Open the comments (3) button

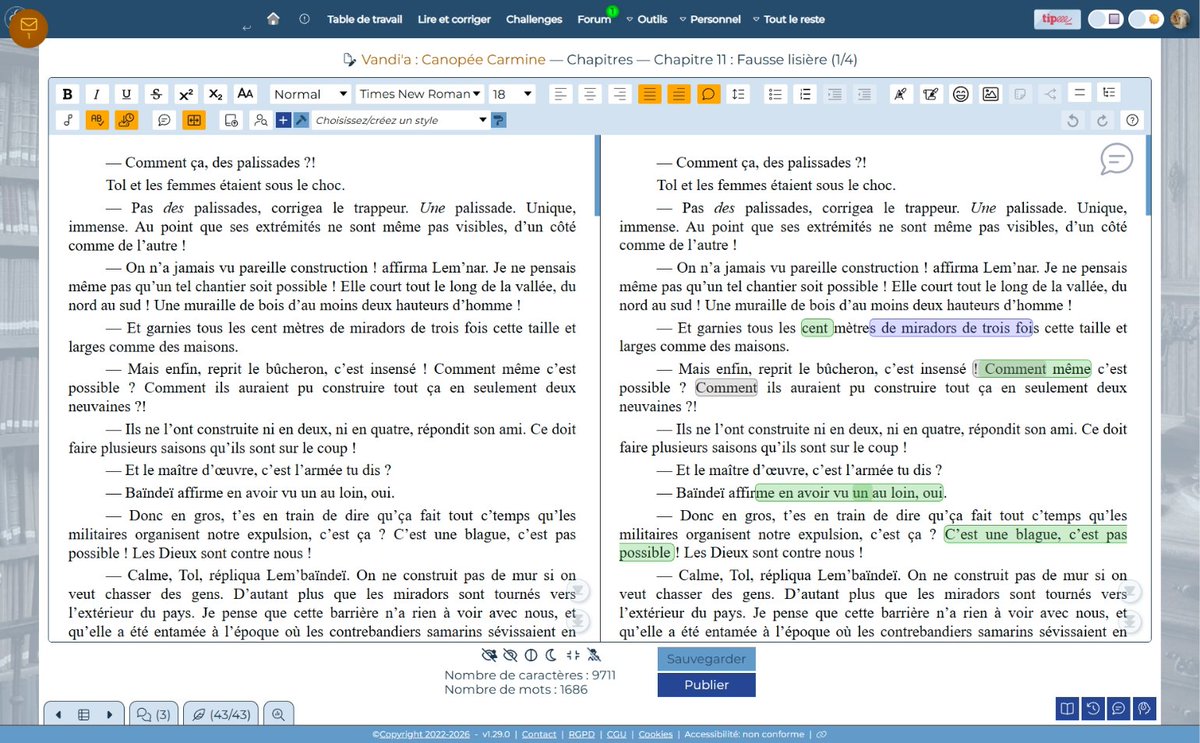[x=154, y=714]
